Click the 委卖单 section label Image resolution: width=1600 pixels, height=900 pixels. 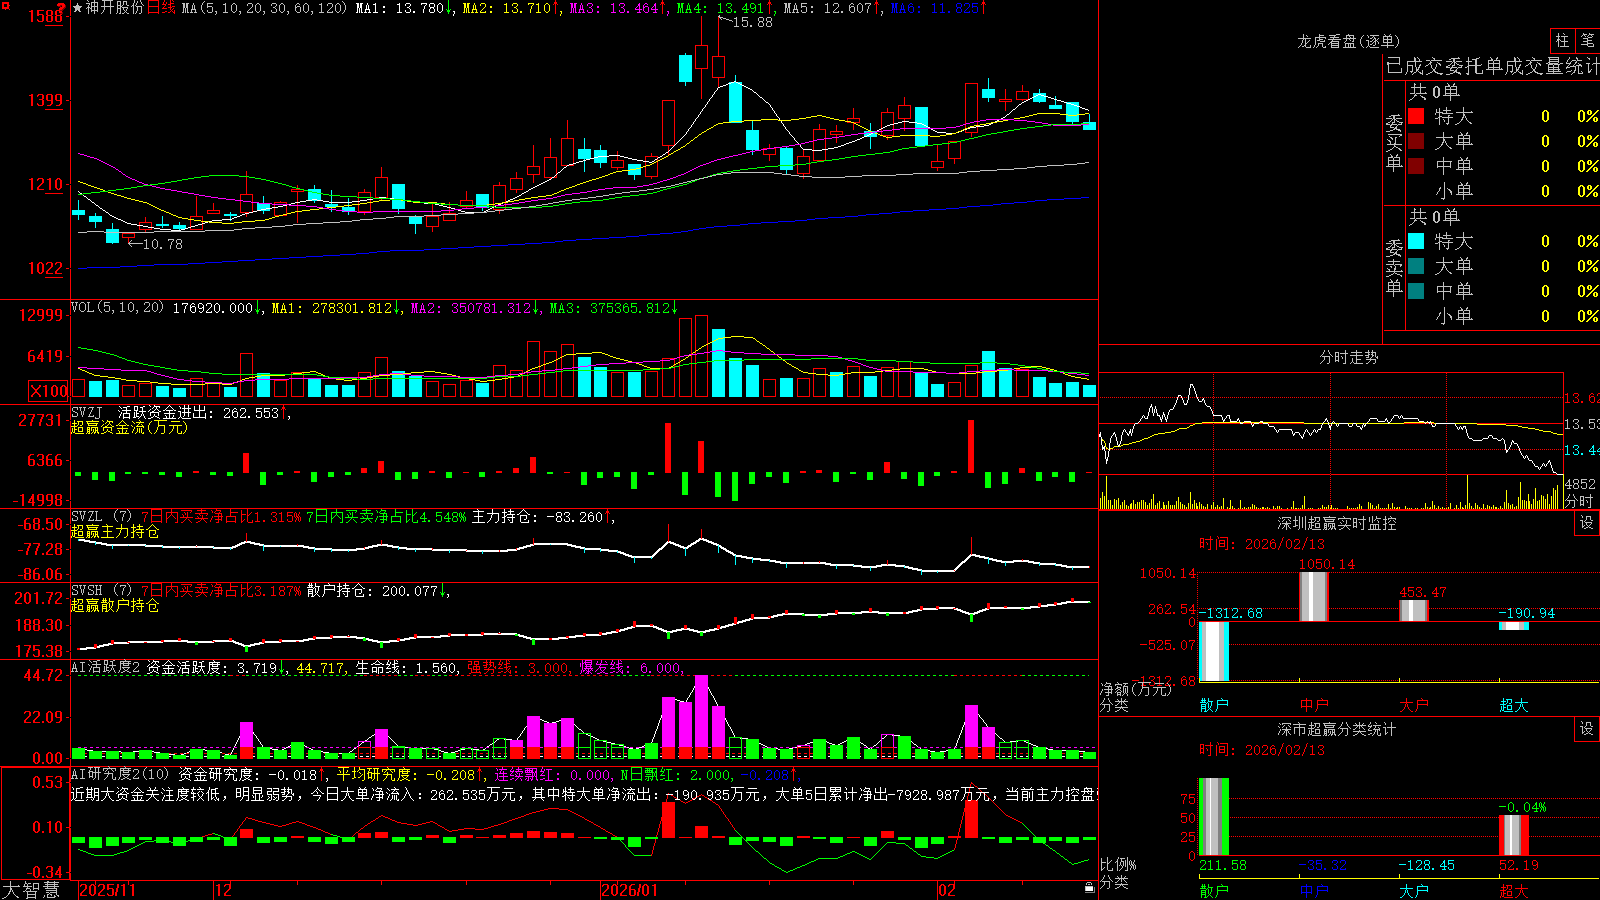click(x=1394, y=267)
